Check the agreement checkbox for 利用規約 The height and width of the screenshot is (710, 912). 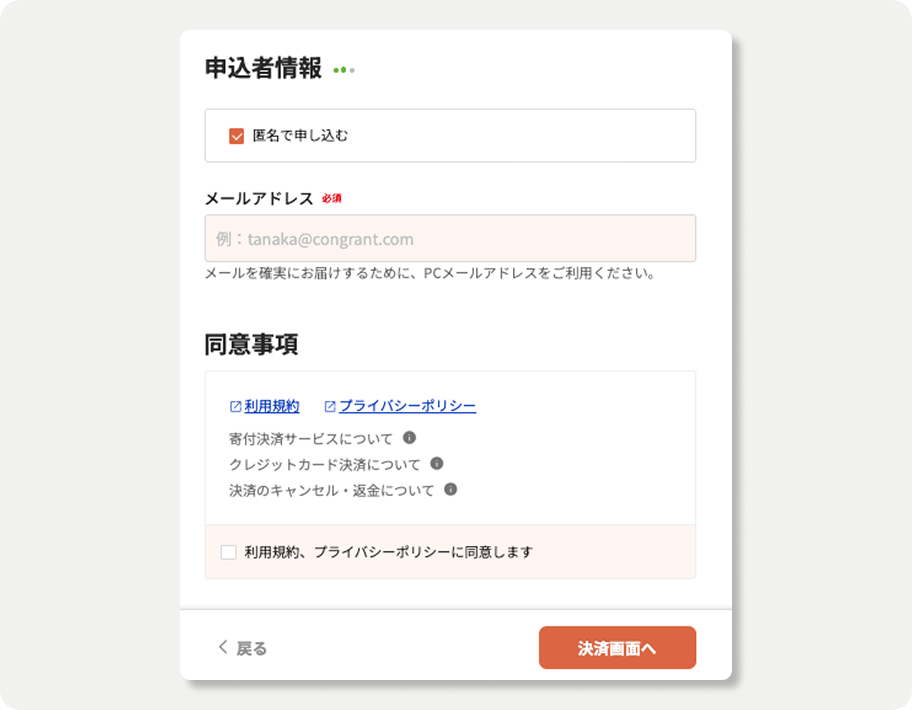click(x=229, y=552)
